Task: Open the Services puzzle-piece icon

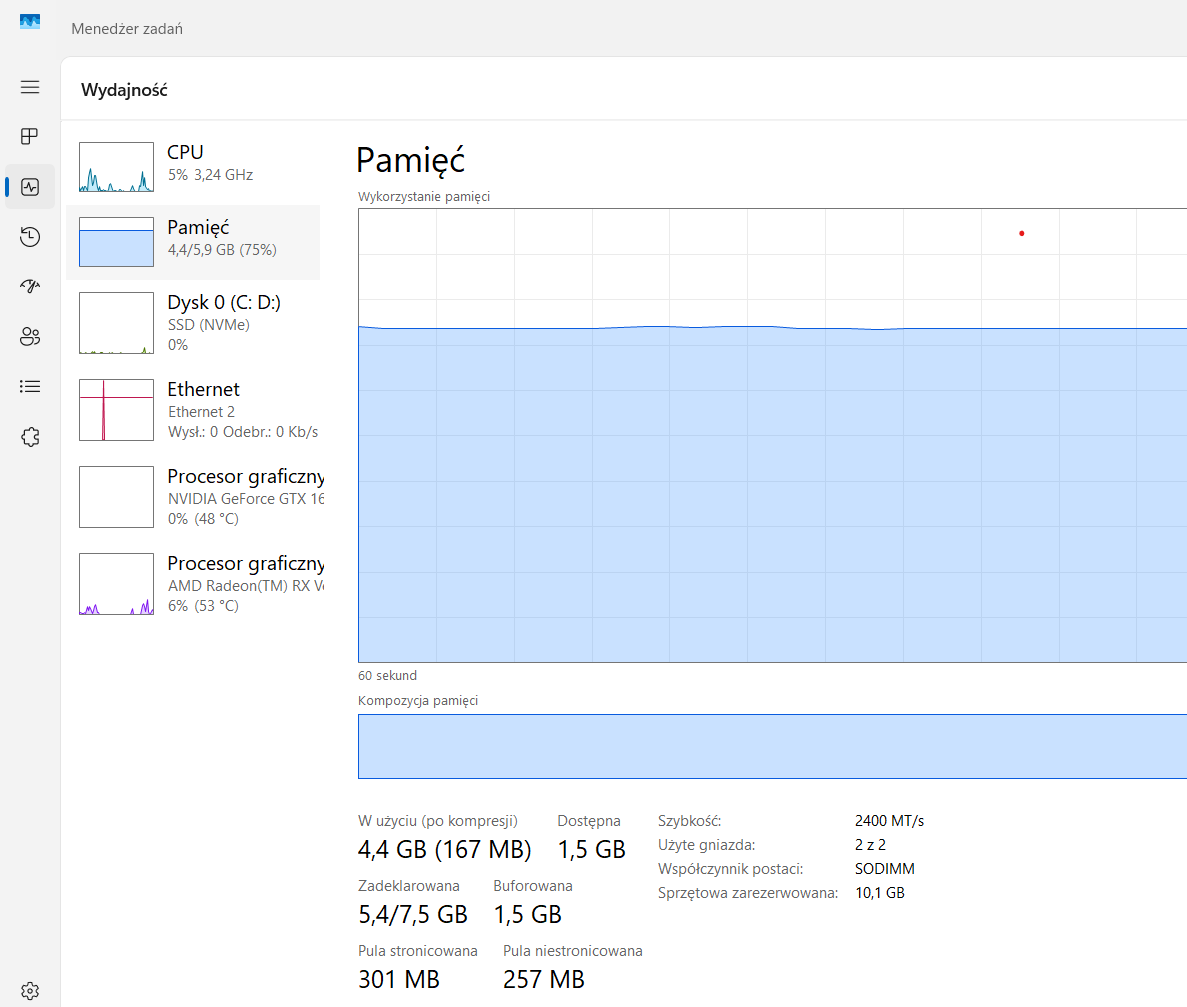Action: click(30, 436)
